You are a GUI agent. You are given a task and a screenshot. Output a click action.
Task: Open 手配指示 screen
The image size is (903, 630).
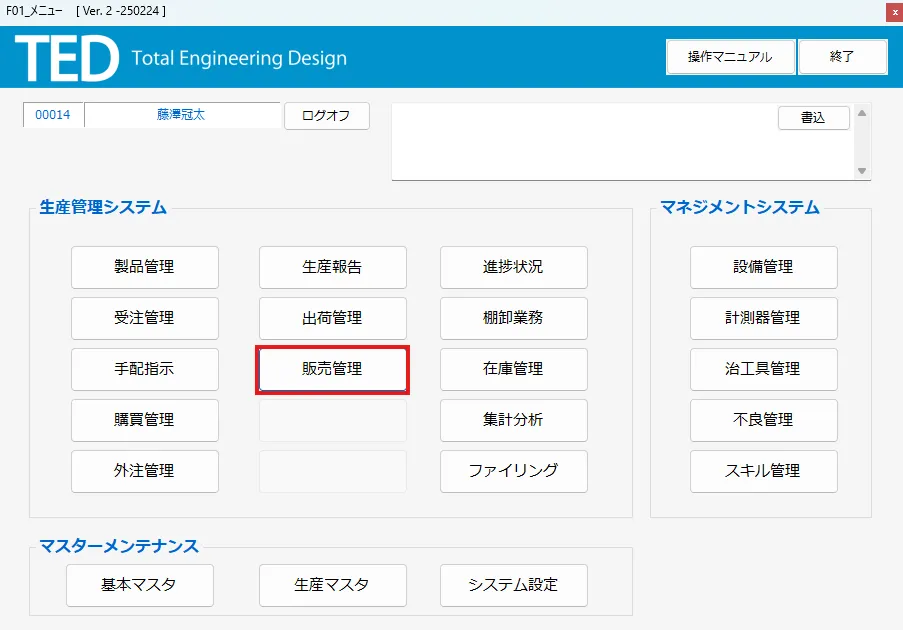click(145, 369)
